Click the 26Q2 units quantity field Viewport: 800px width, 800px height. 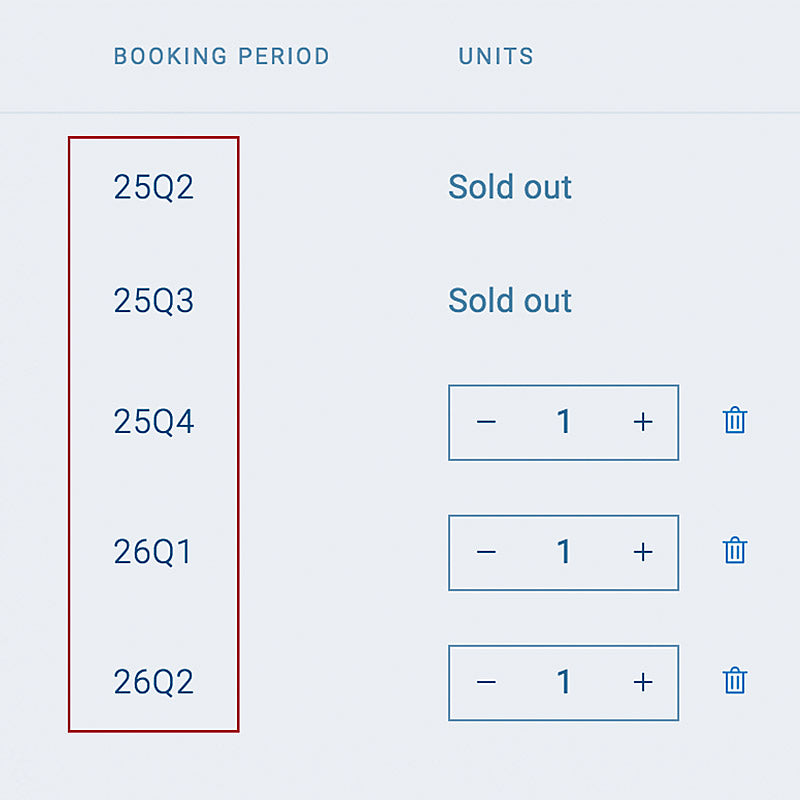pyautogui.click(x=564, y=682)
